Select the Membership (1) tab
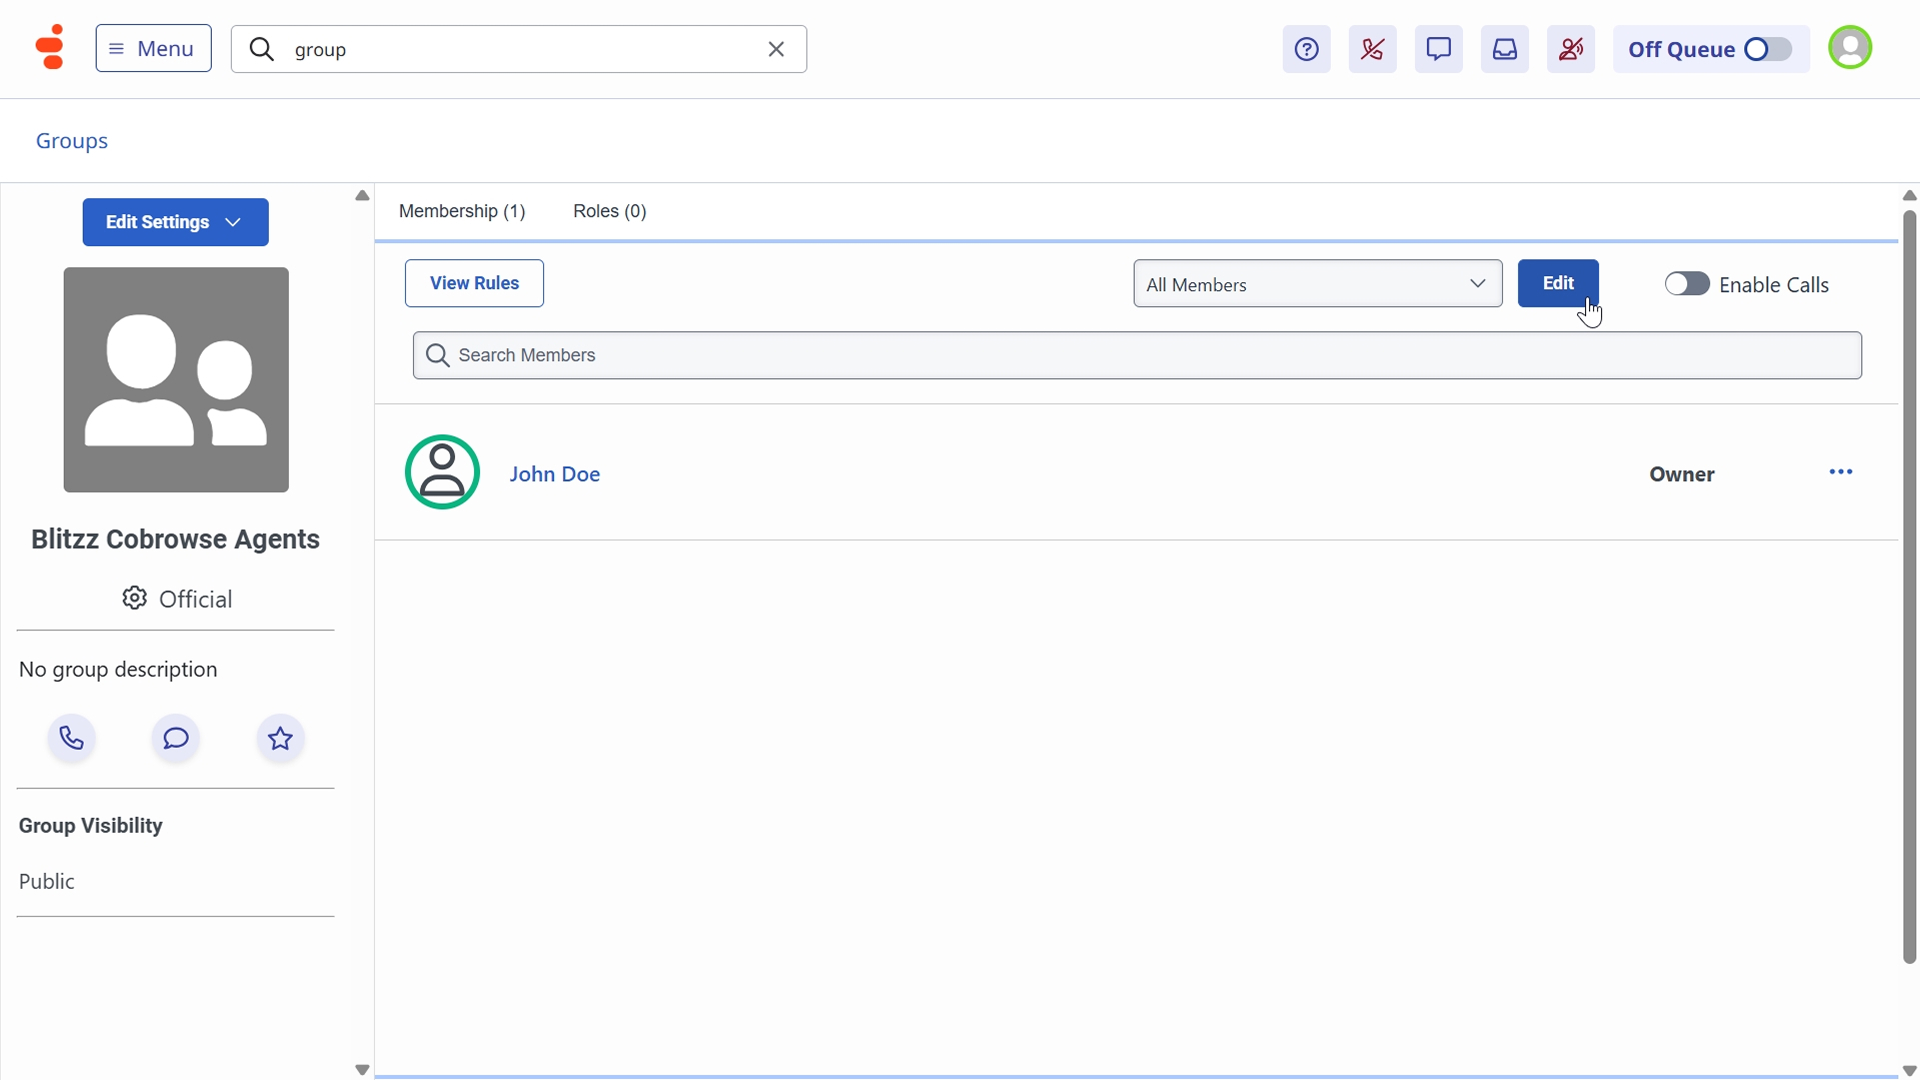The image size is (1920, 1080). point(461,211)
